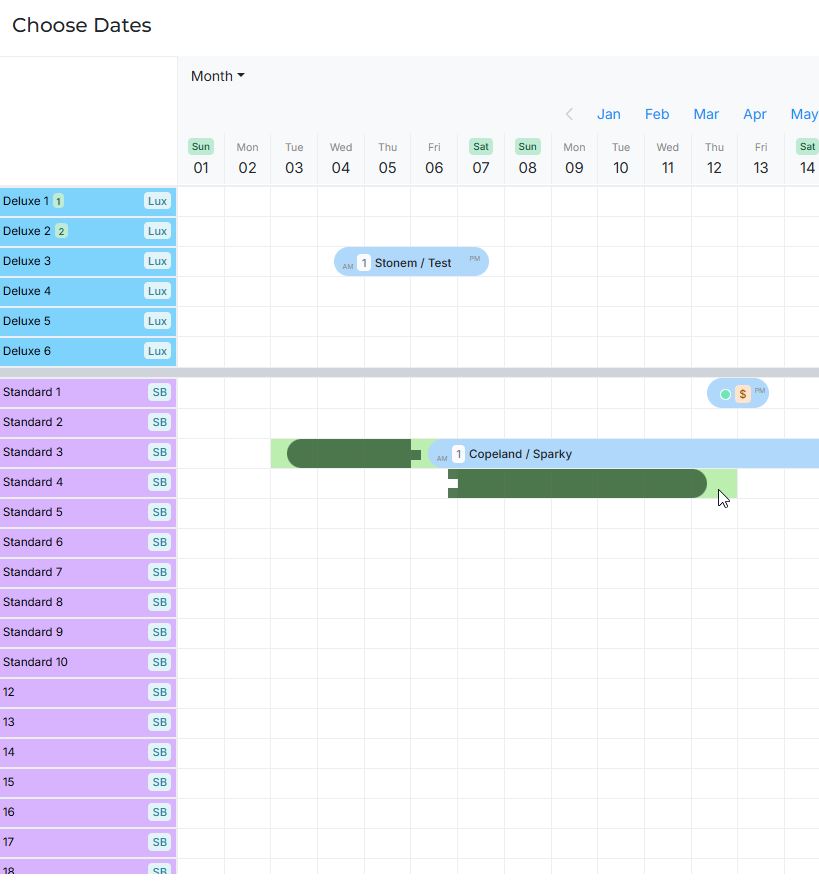Click guest count badge on Stonem / Test booking

(x=364, y=263)
